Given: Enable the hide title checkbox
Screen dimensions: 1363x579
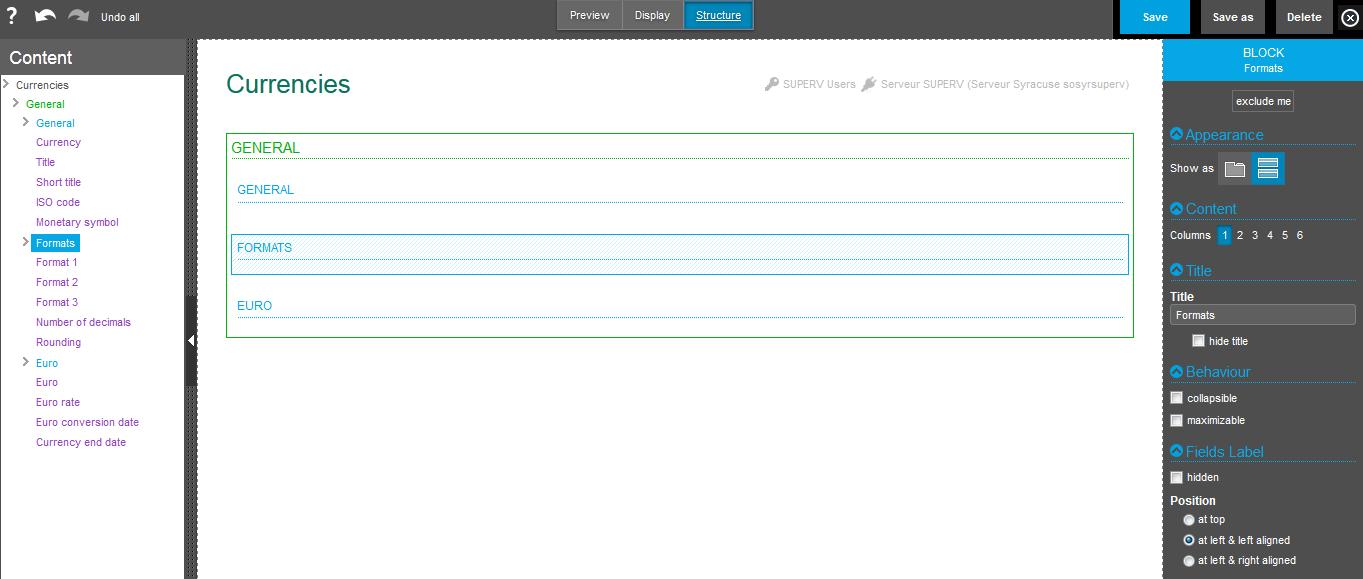Looking at the screenshot, I should tap(1198, 341).
